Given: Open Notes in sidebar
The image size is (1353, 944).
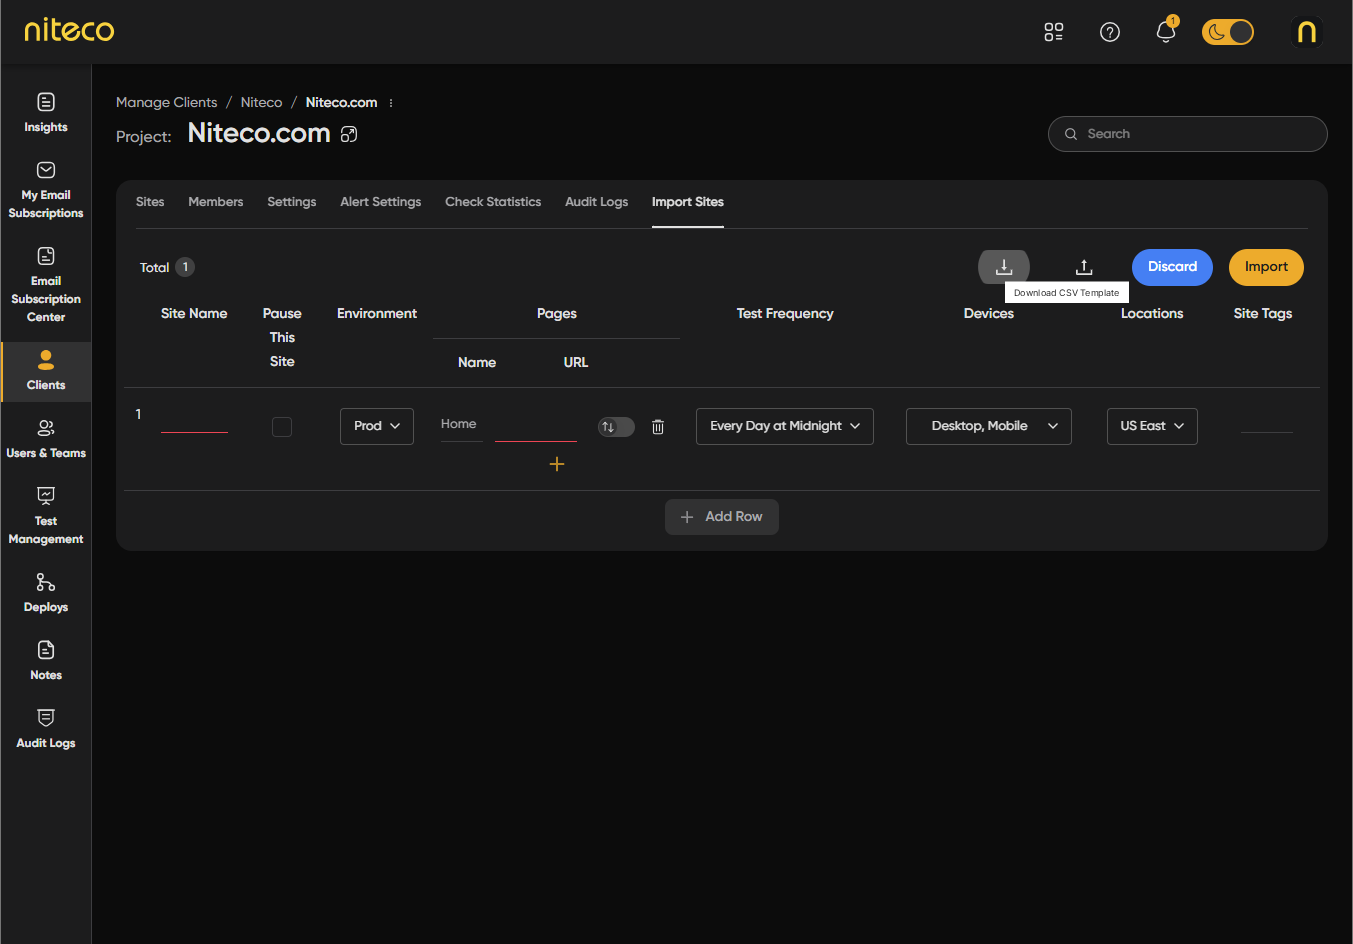Looking at the screenshot, I should coord(46,661).
